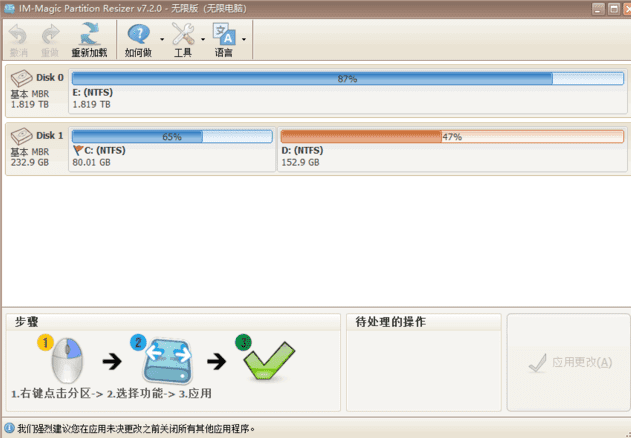
Task: Click the E: (NTFS) partition label
Action: [x=93, y=93]
